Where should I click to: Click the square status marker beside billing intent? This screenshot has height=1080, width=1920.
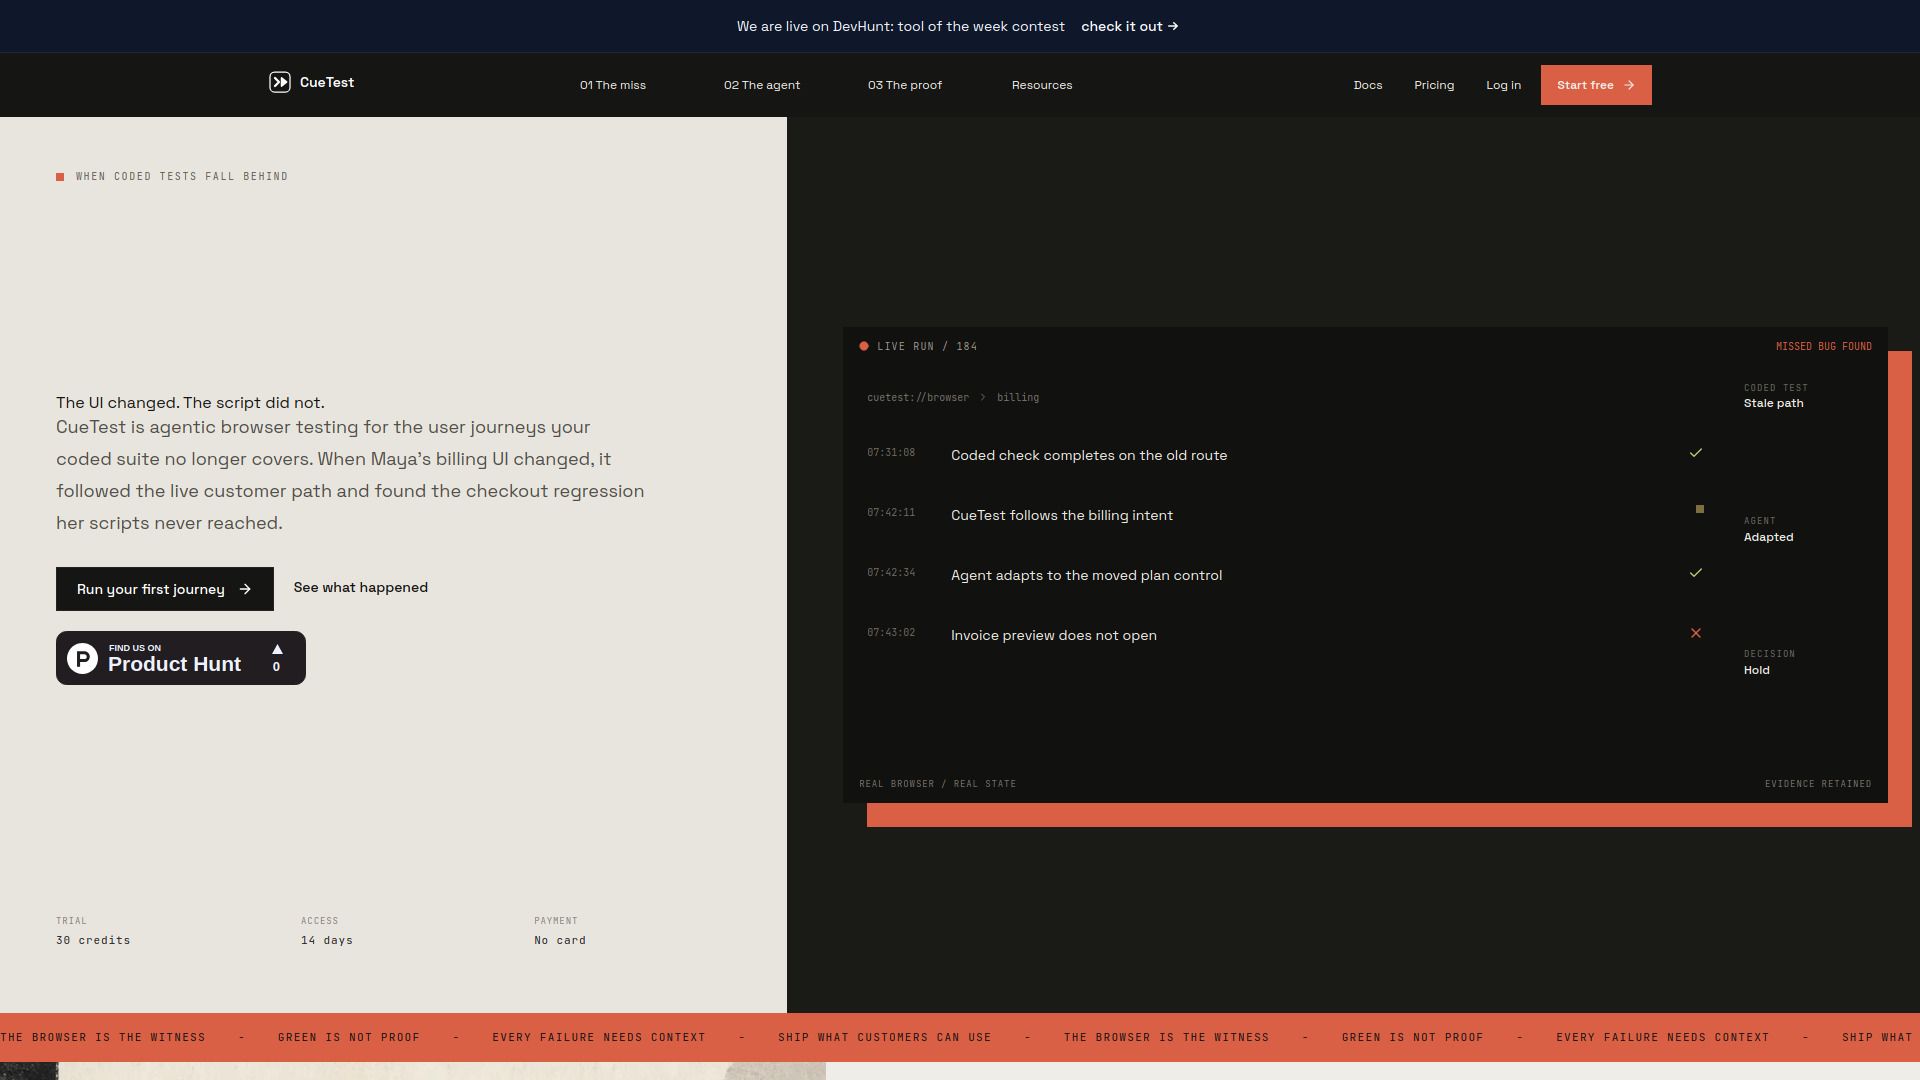tap(1700, 509)
